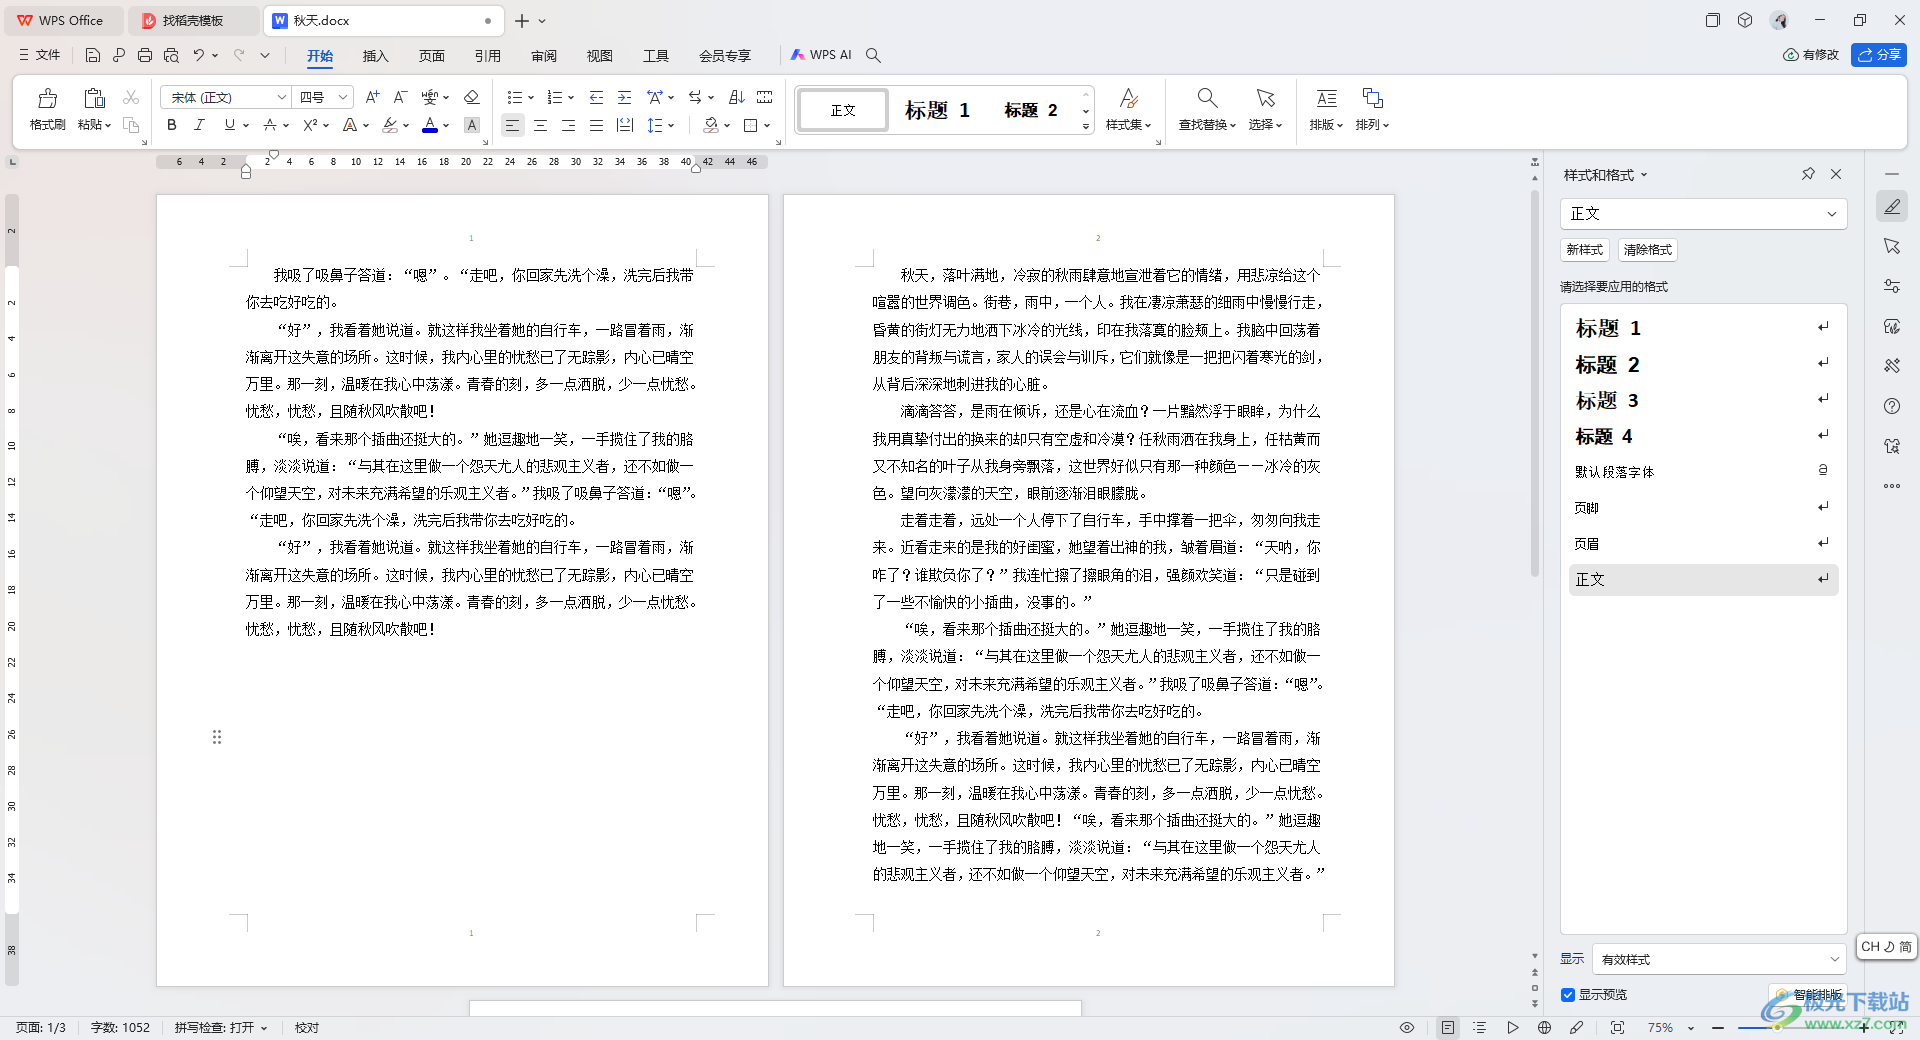Click the print icon in quick access toolbar
Viewport: 1920px width, 1040px height.
145,55
